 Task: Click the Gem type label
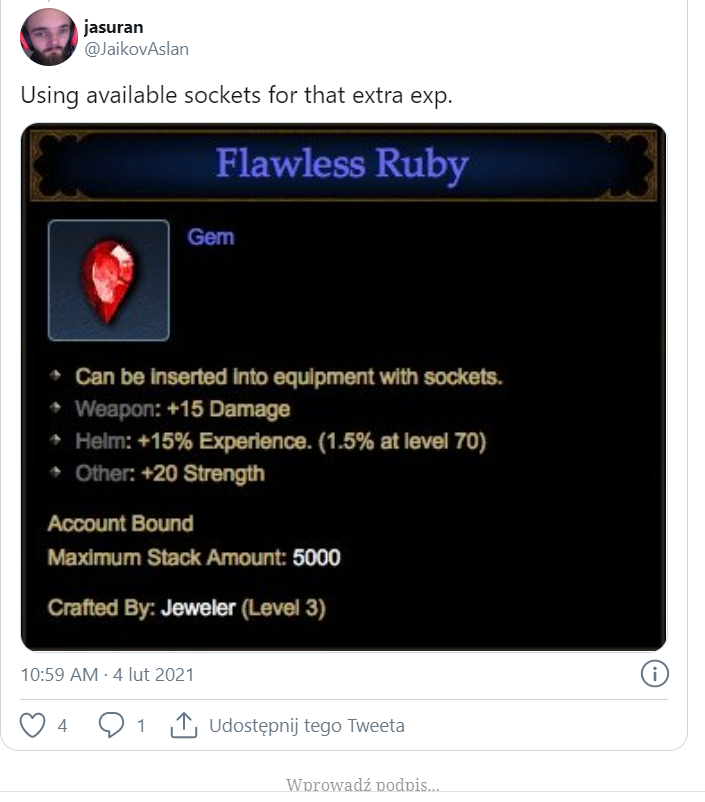click(210, 237)
